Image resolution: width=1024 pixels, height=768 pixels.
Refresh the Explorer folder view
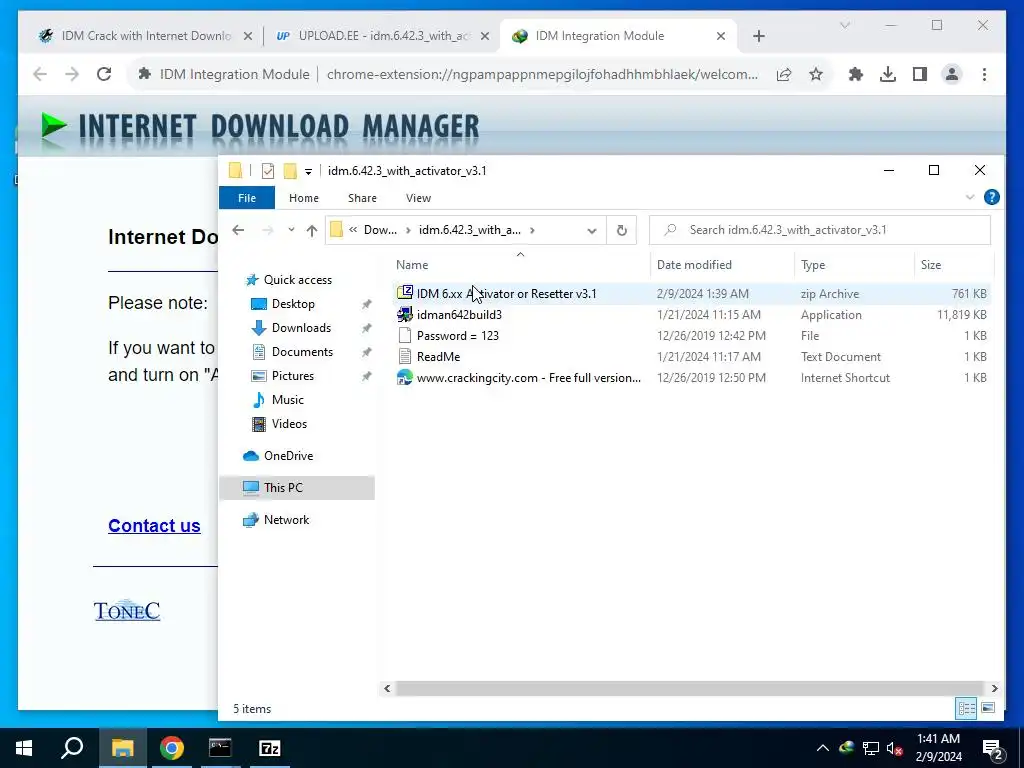click(x=622, y=230)
